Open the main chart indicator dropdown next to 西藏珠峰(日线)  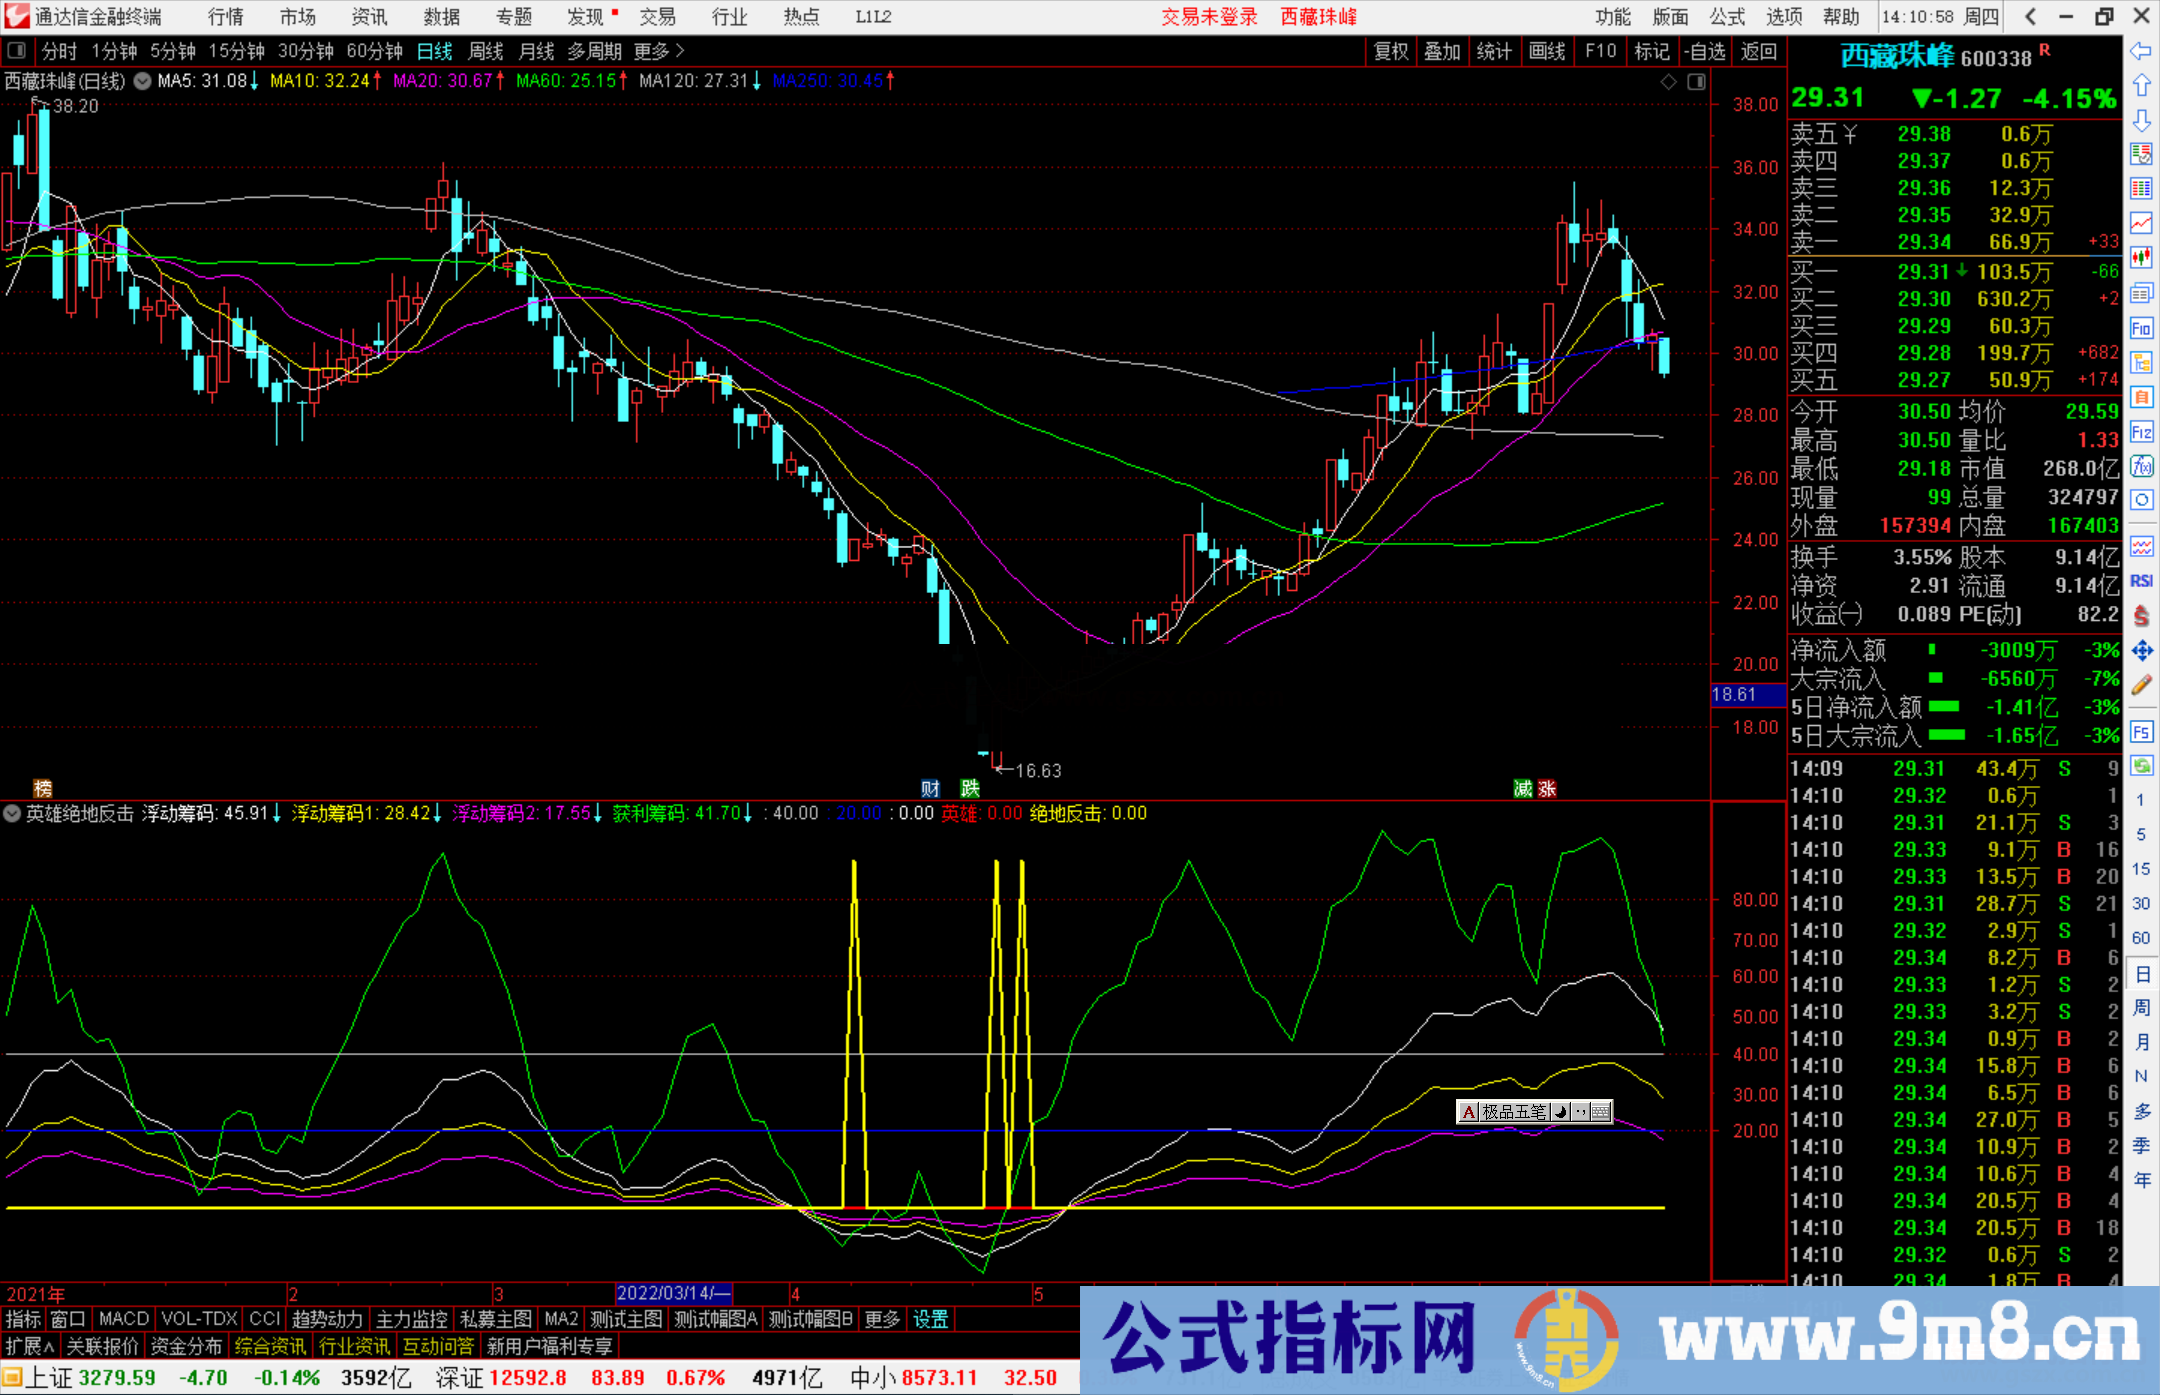coord(143,81)
